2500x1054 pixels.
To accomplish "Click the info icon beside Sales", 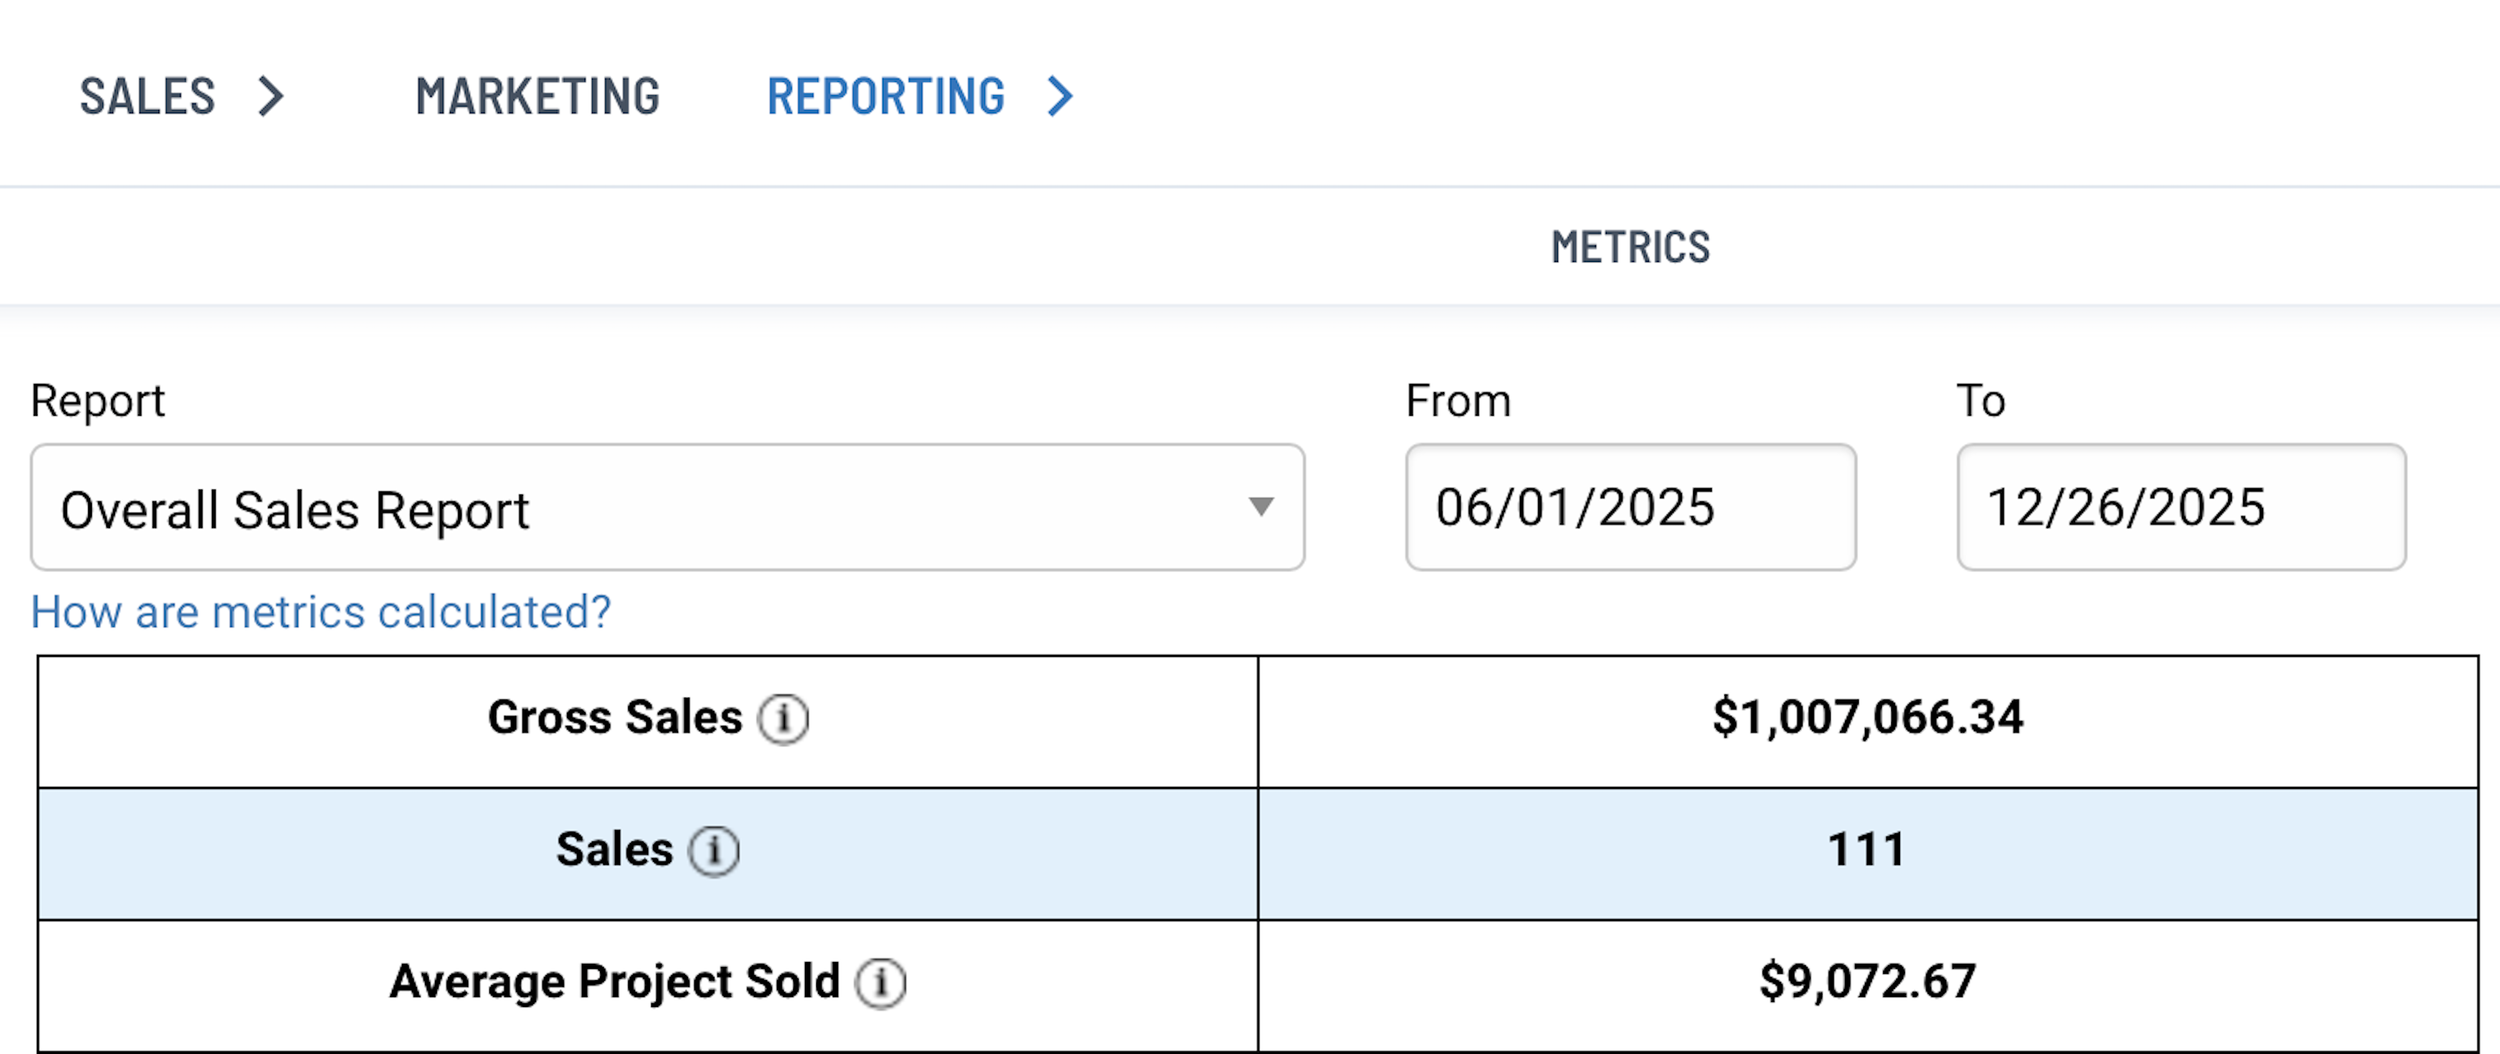I will pyautogui.click(x=714, y=851).
